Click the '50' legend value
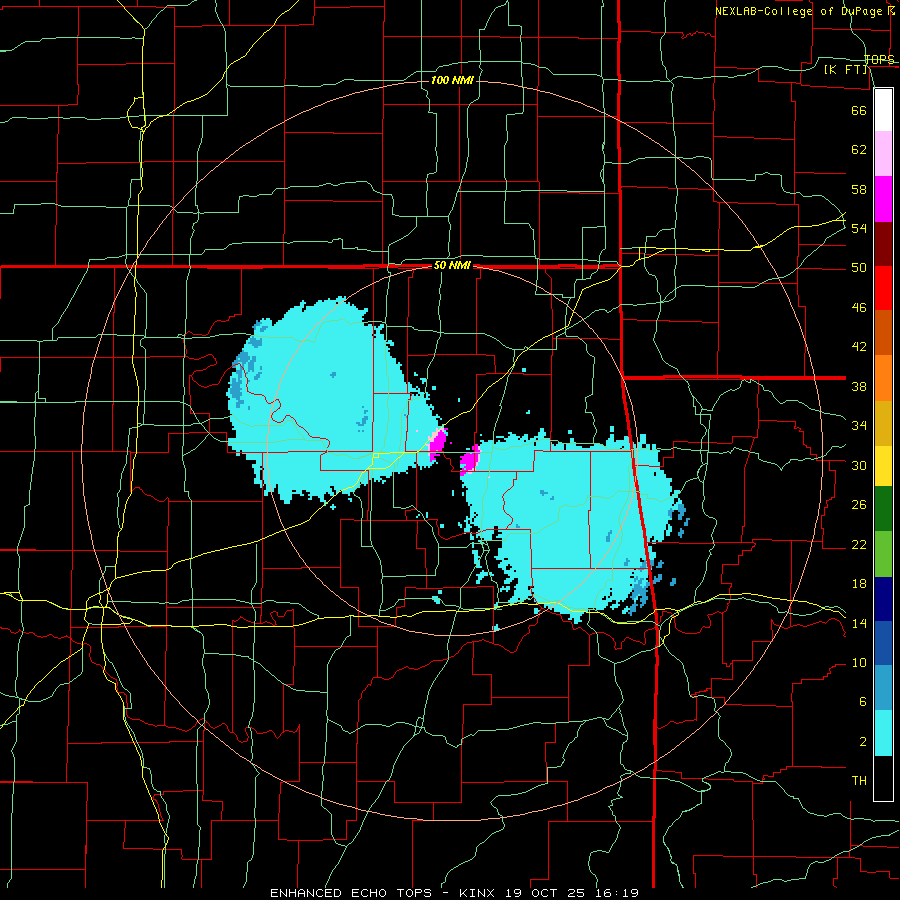The image size is (900, 900). (859, 267)
